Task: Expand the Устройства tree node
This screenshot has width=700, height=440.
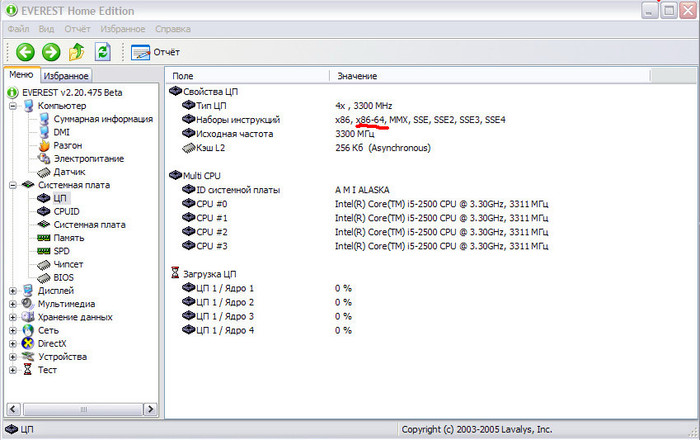Action: tap(13, 357)
